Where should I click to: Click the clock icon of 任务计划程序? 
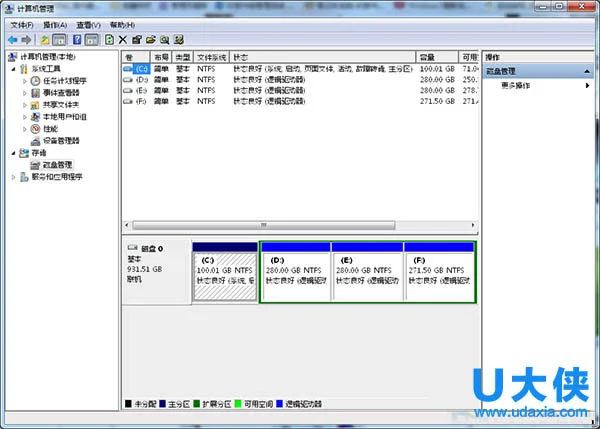tap(35, 81)
